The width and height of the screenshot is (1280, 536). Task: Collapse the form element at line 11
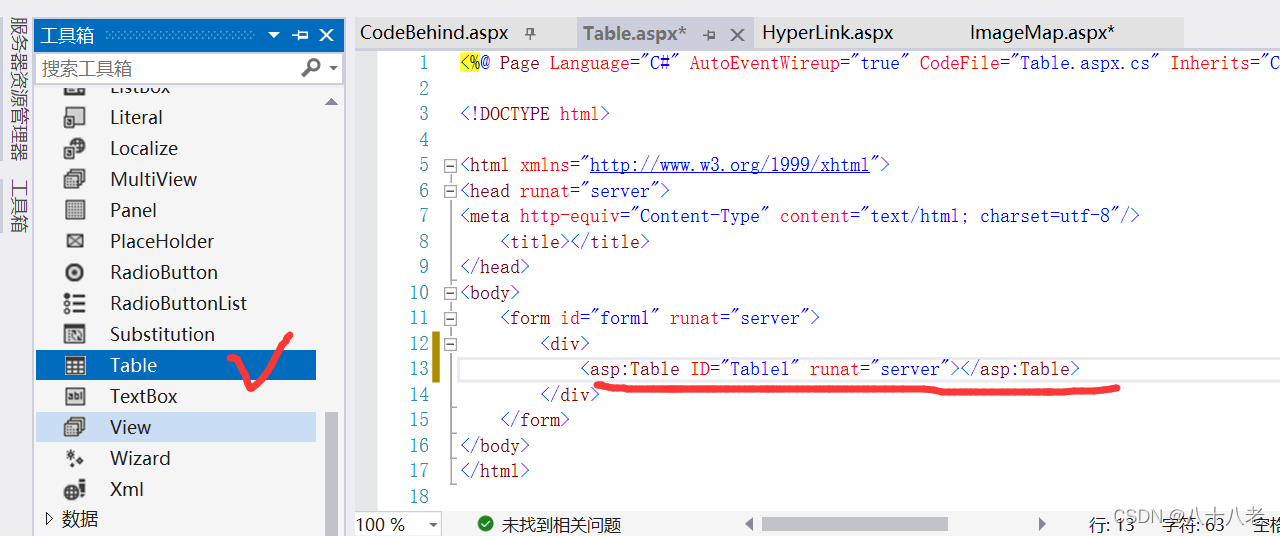point(450,319)
